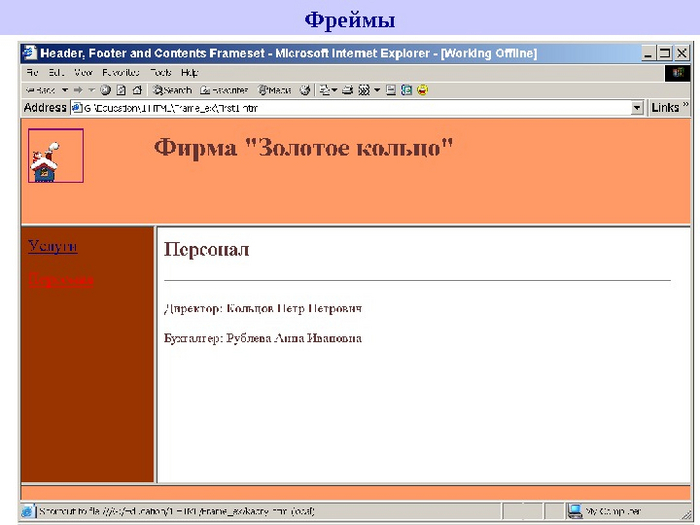Open the File menu
The width and height of the screenshot is (700, 525).
pyautogui.click(x=32, y=73)
